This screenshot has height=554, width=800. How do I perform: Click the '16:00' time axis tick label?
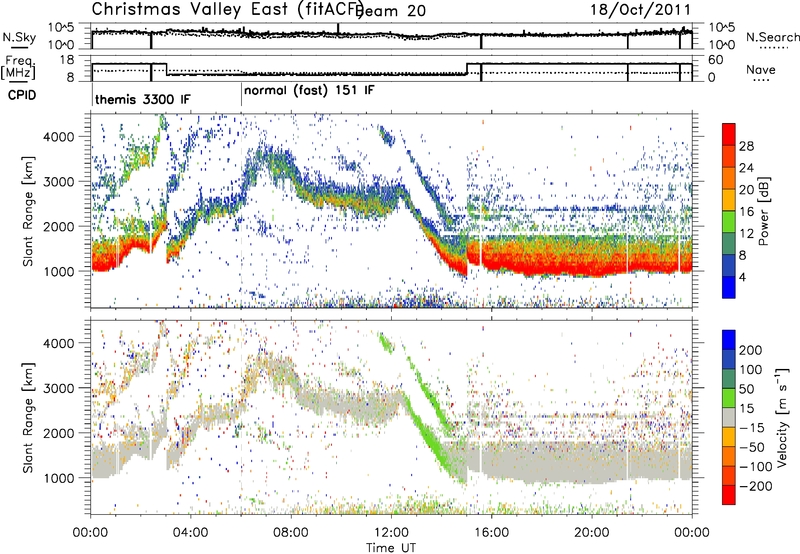(x=491, y=533)
